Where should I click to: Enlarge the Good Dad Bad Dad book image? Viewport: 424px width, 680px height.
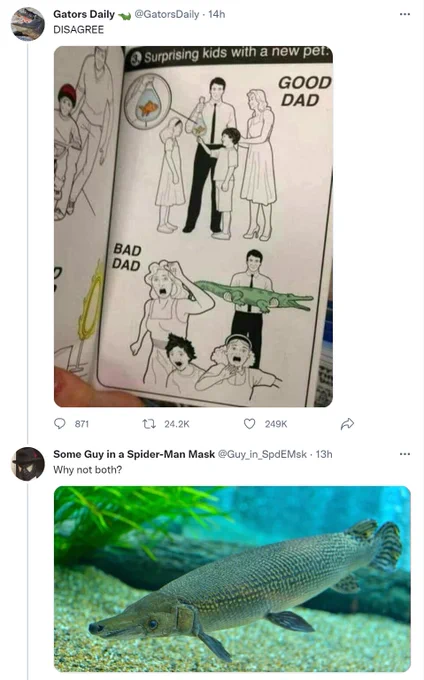coord(193,226)
